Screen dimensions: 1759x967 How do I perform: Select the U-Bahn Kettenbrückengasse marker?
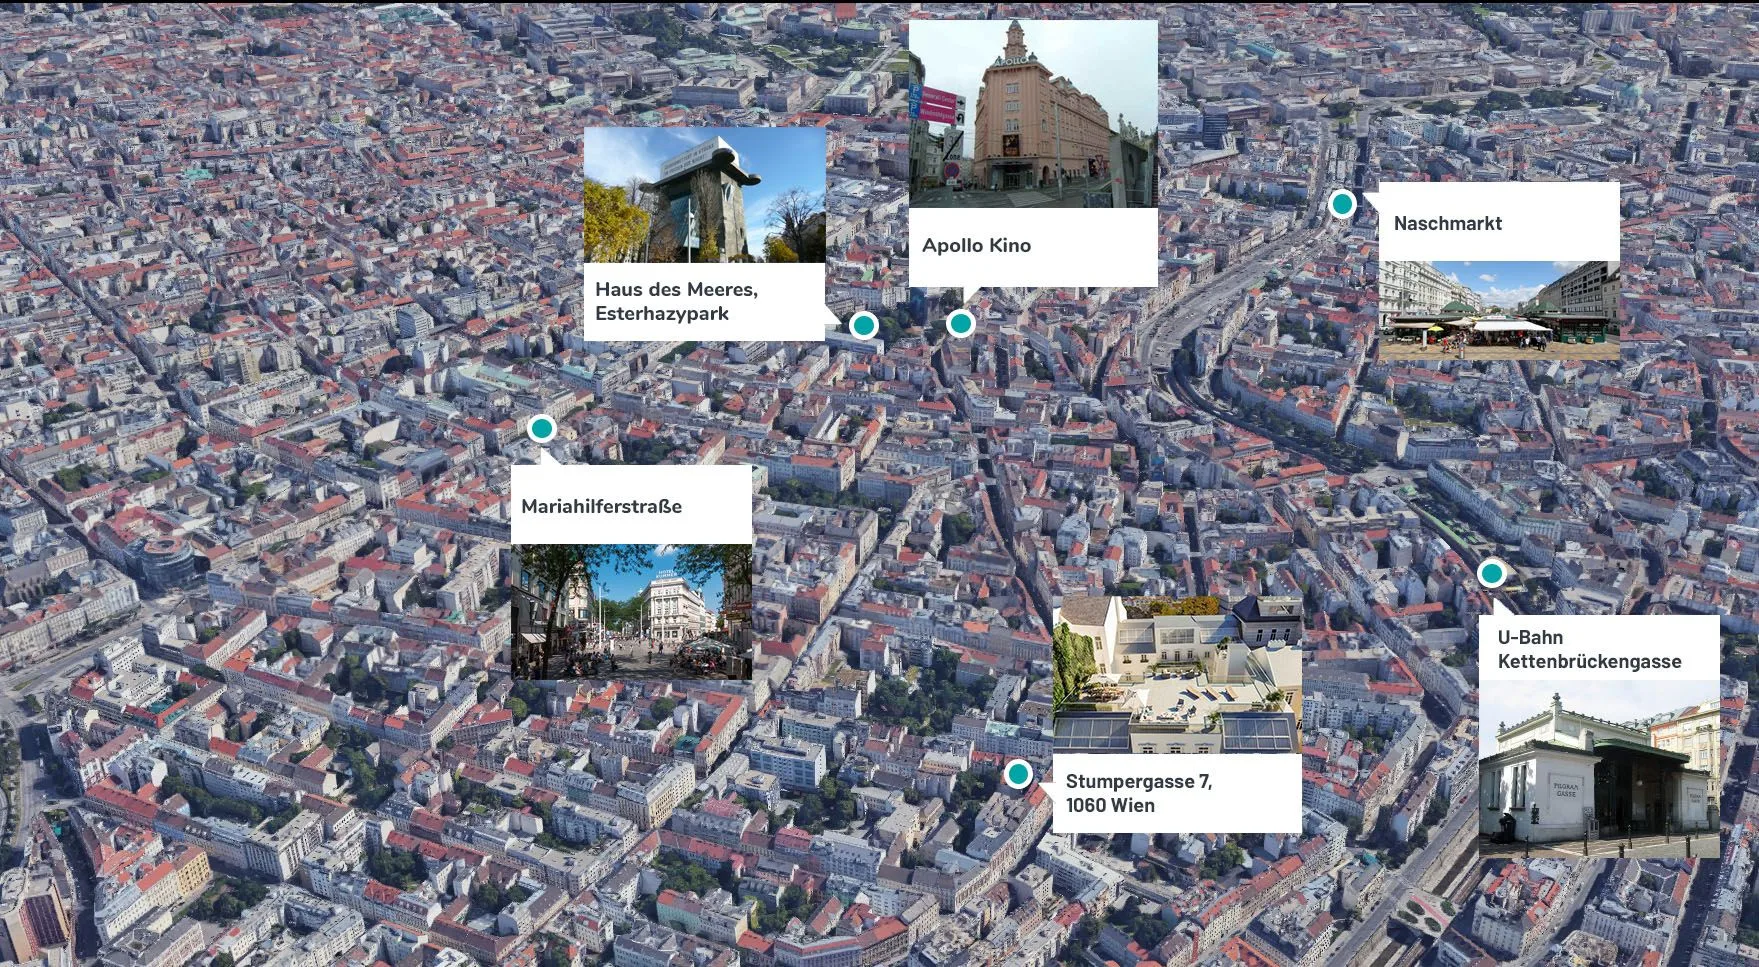tap(1492, 574)
